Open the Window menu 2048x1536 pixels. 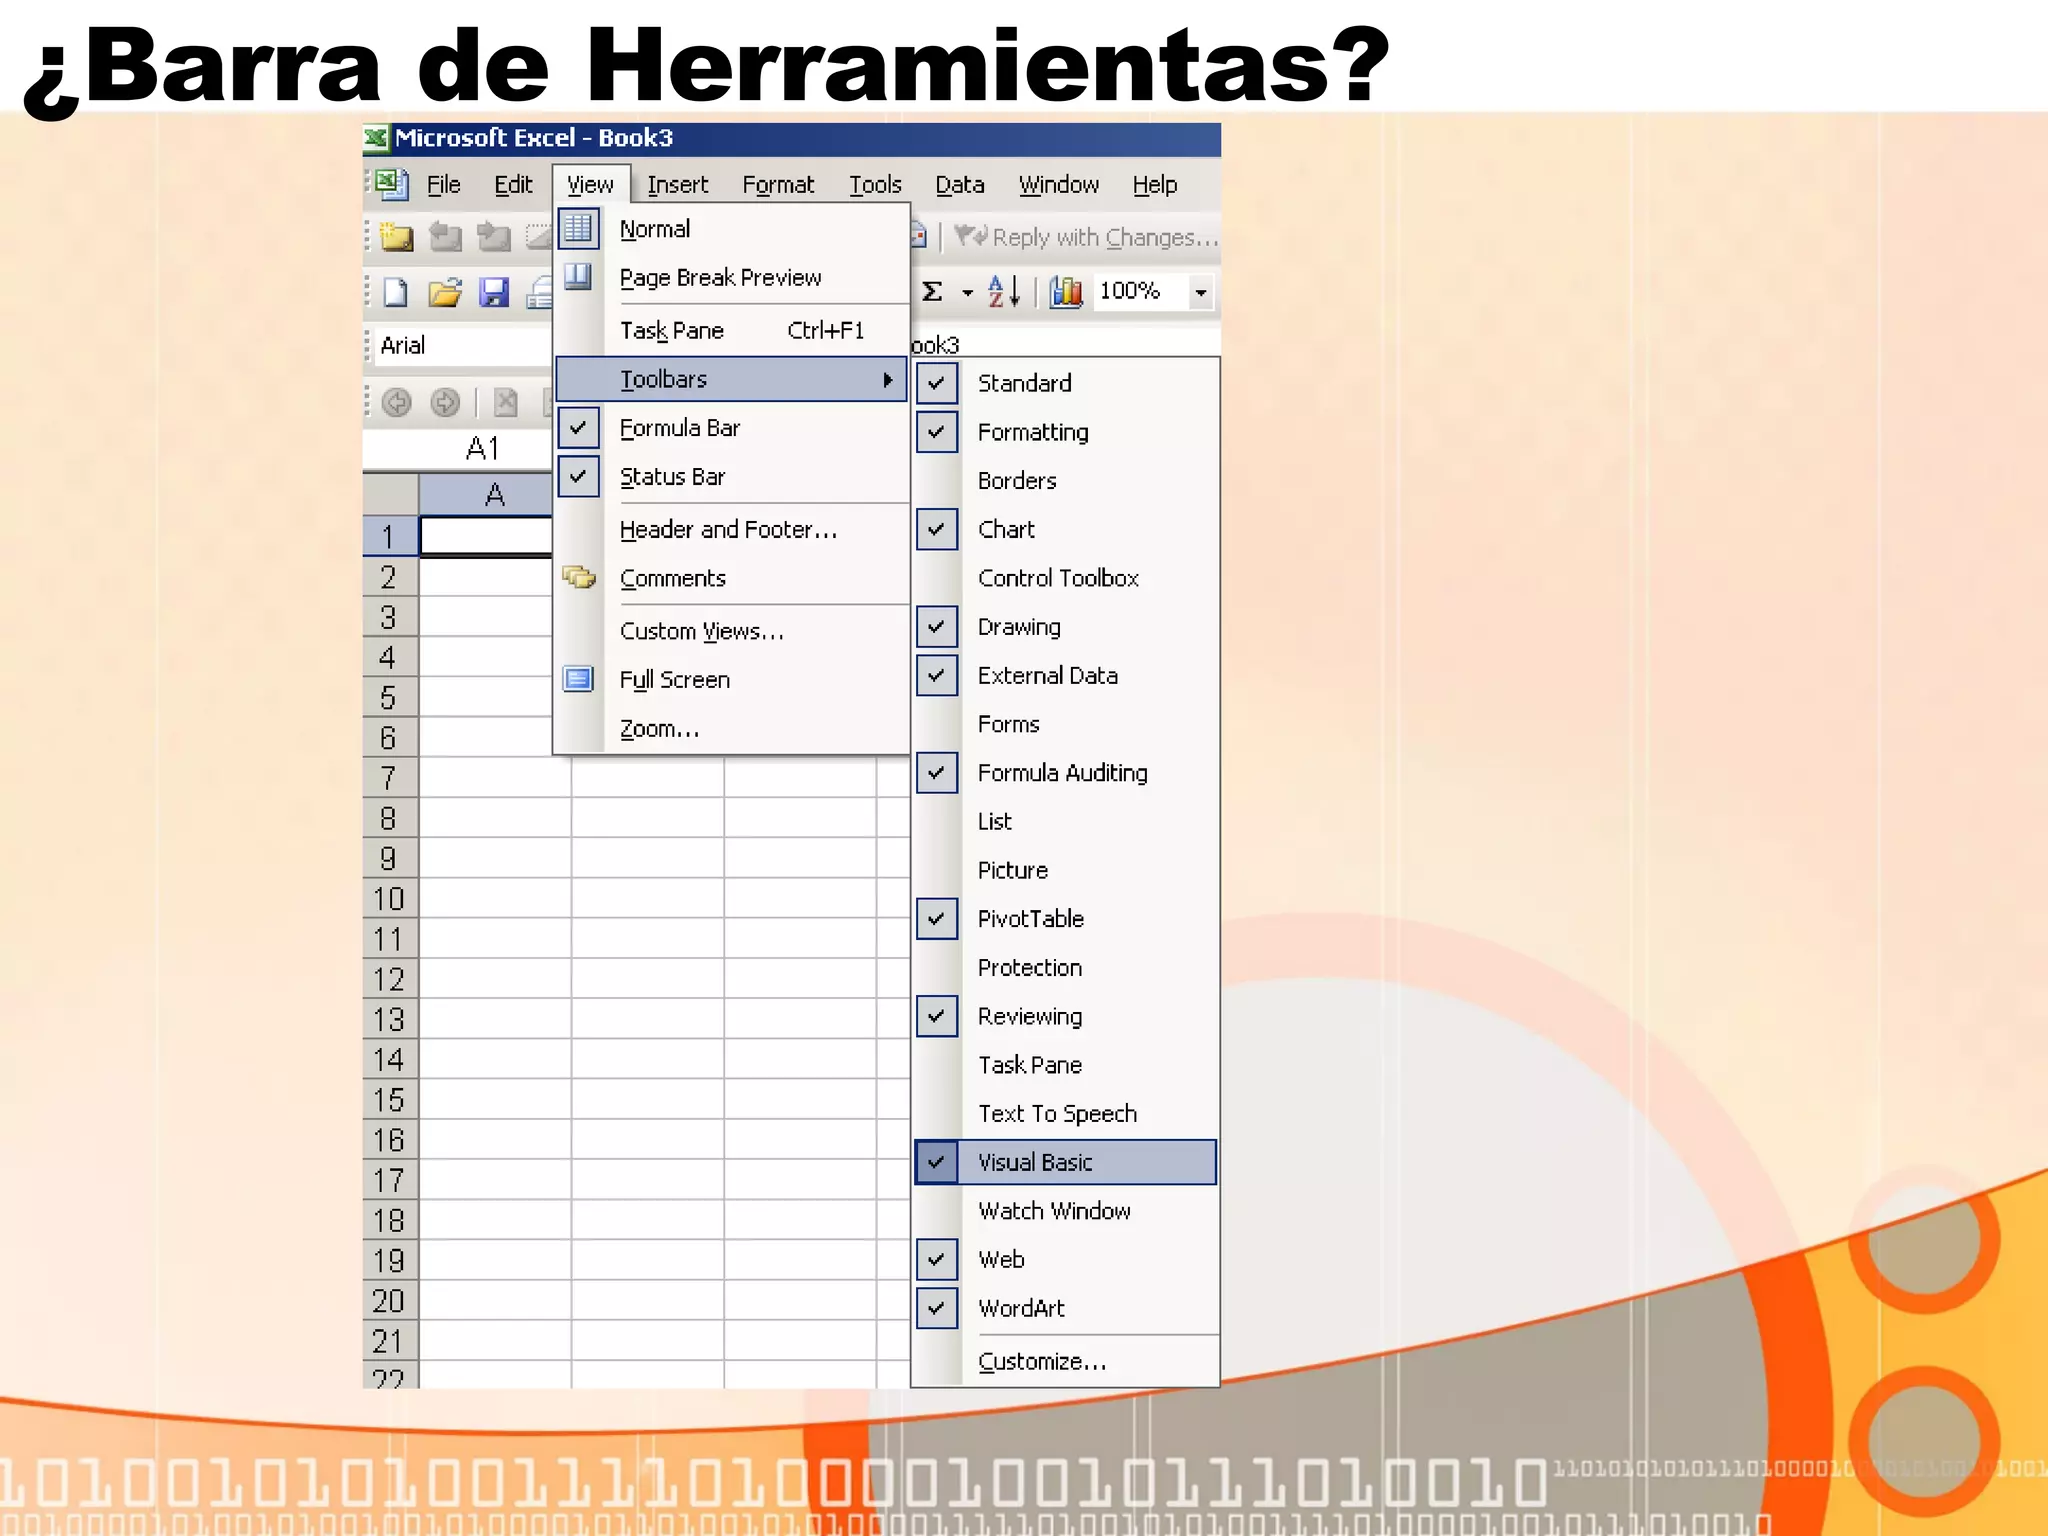[x=1059, y=185]
